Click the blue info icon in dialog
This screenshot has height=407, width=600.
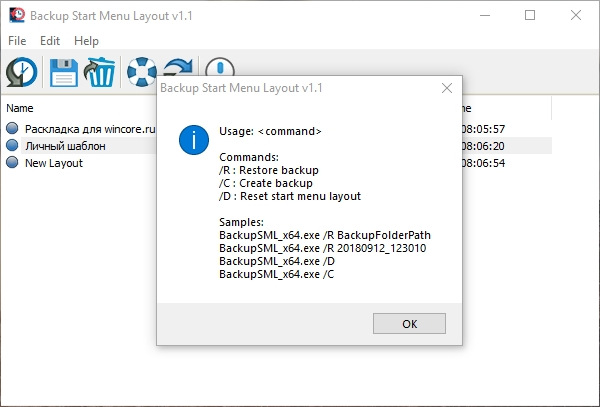(x=194, y=140)
